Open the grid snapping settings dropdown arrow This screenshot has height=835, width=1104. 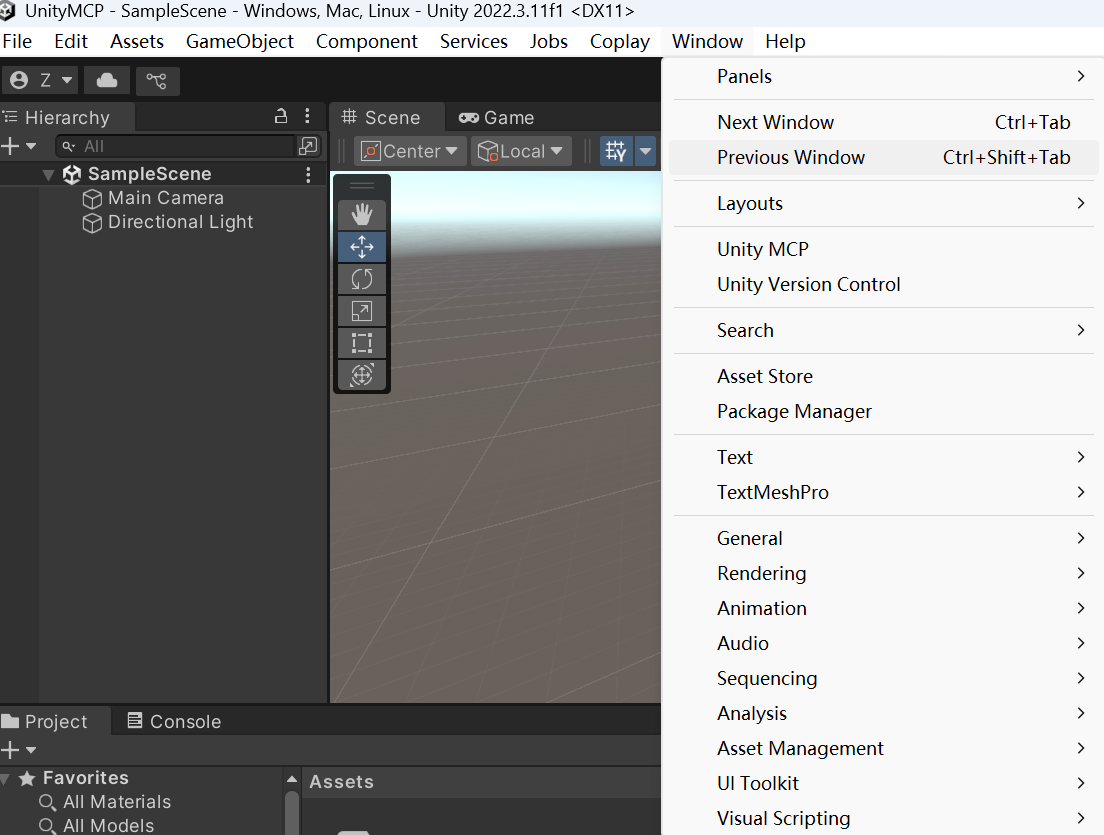[x=646, y=151]
